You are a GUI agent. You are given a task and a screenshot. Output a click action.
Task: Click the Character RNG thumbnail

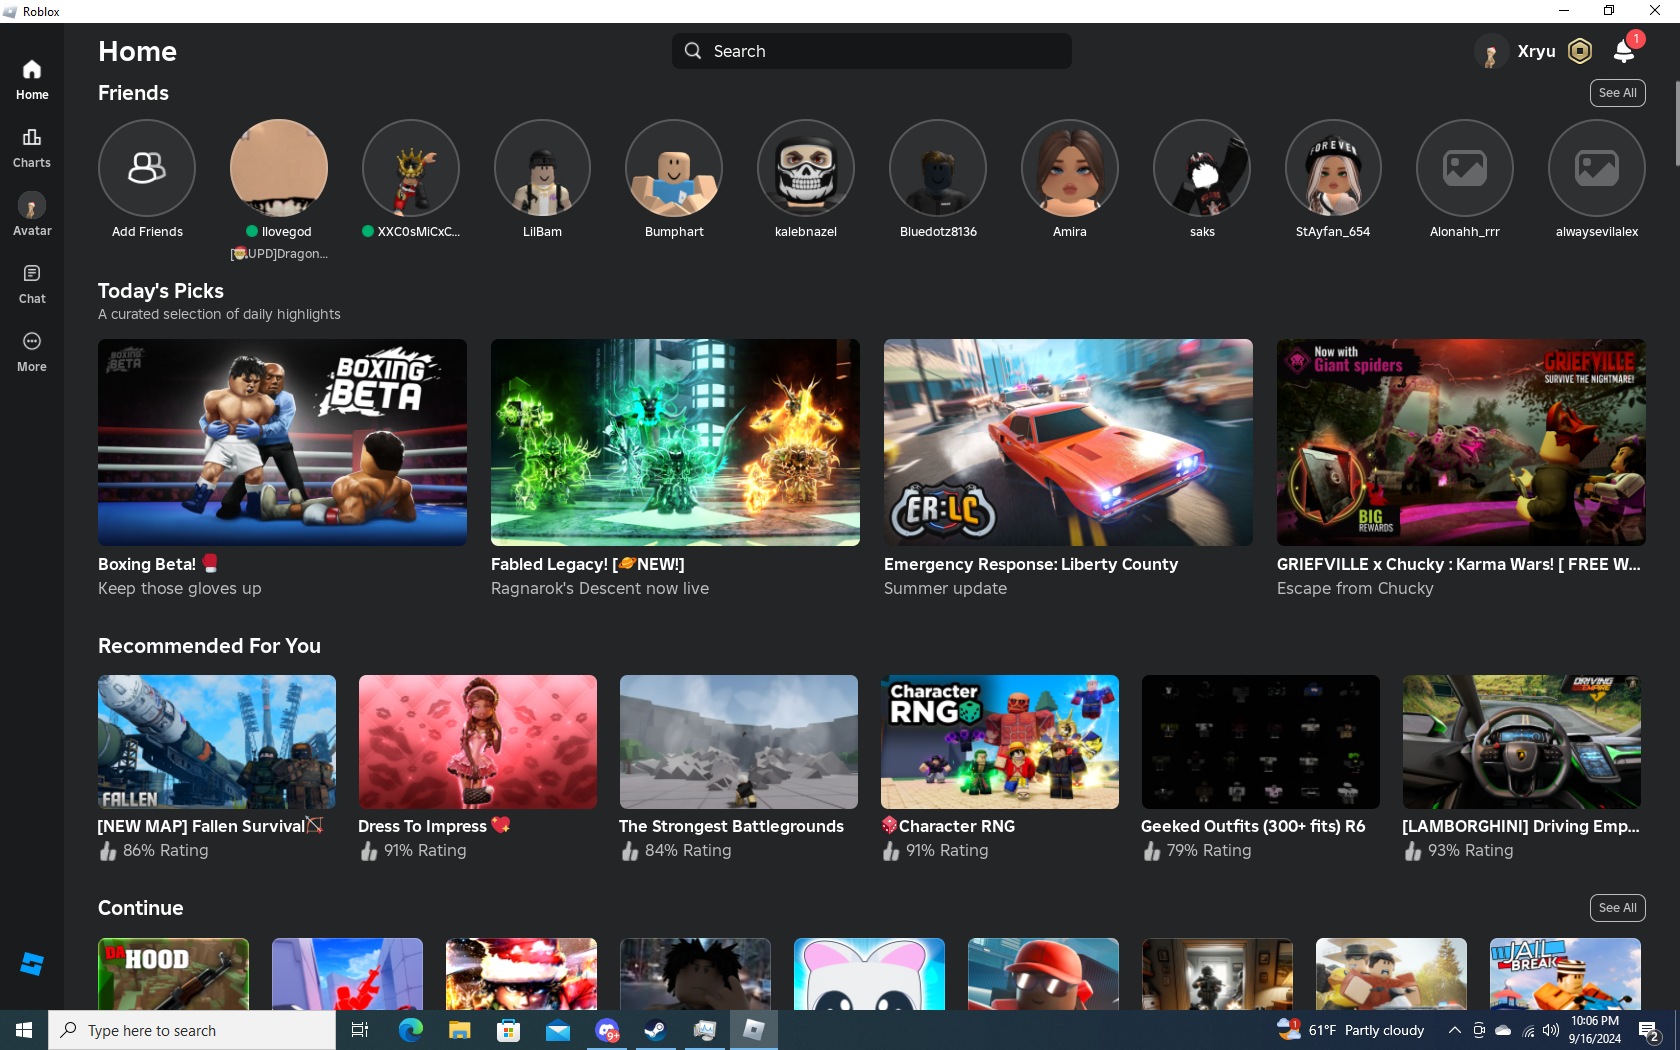(x=1000, y=742)
